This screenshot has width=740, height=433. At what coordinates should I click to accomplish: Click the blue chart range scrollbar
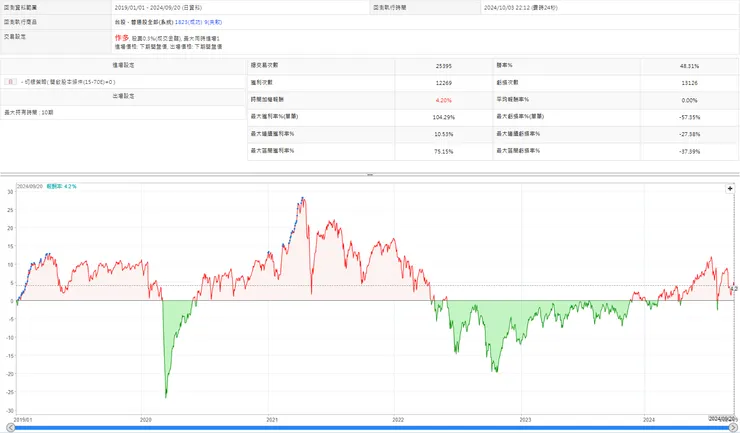(x=371, y=428)
